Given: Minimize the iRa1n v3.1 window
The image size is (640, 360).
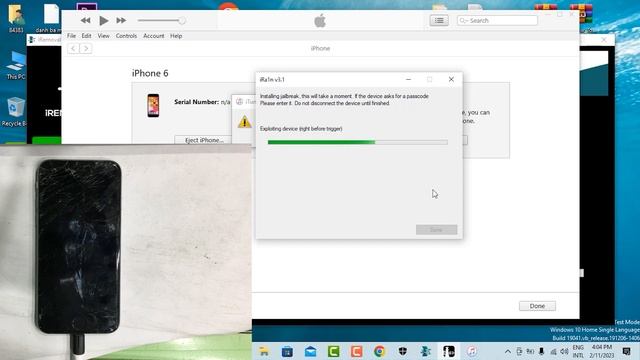Looking at the screenshot, I should point(408,80).
